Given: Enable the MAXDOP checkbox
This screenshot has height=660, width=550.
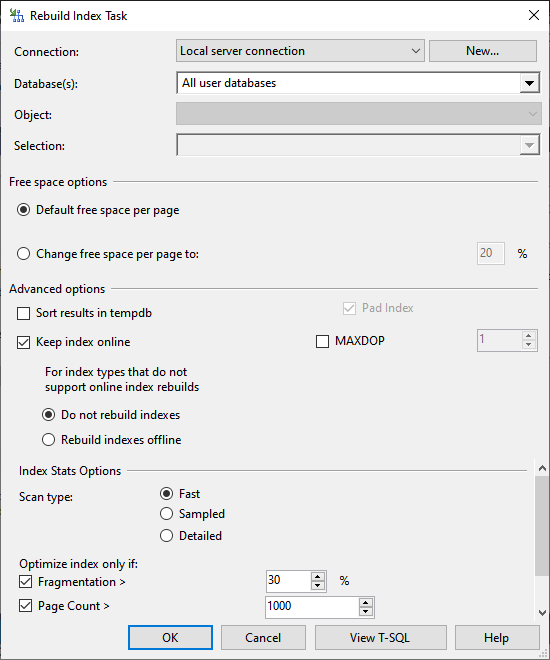Looking at the screenshot, I should 322,341.
